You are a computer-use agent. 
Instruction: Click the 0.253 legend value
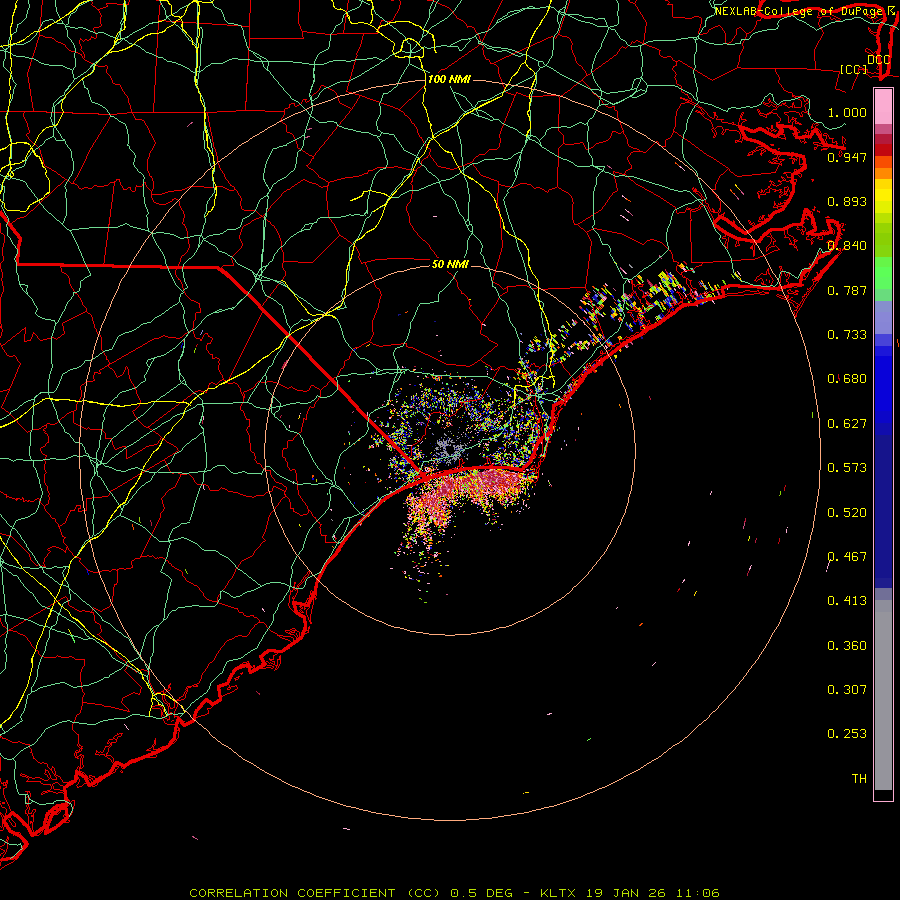point(847,734)
